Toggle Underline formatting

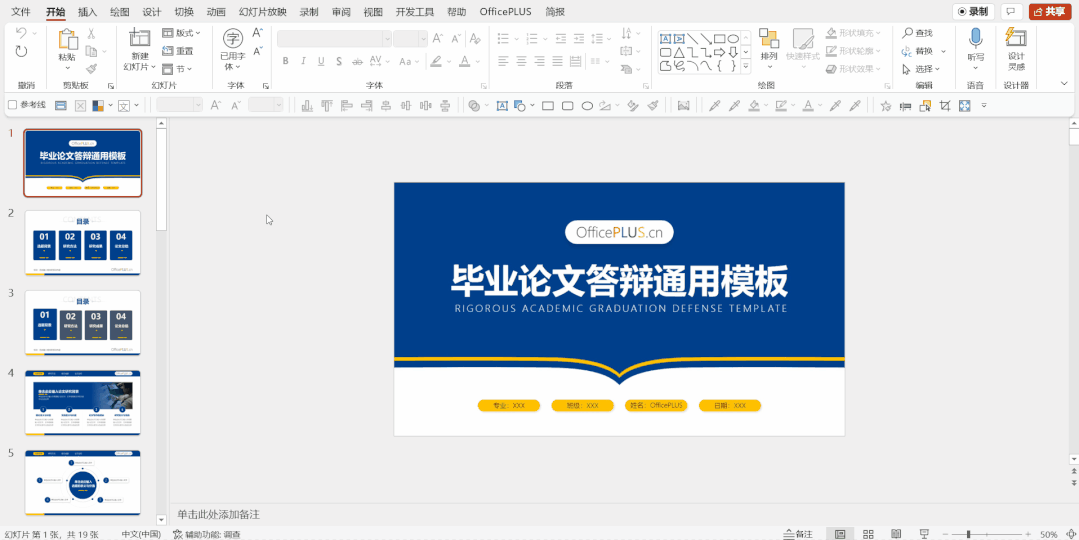321,61
